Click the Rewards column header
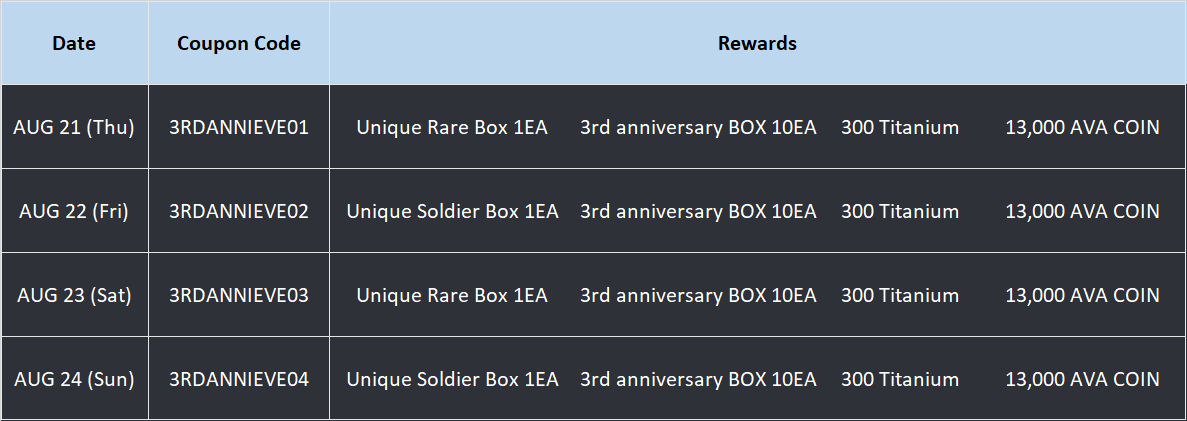 (x=757, y=43)
